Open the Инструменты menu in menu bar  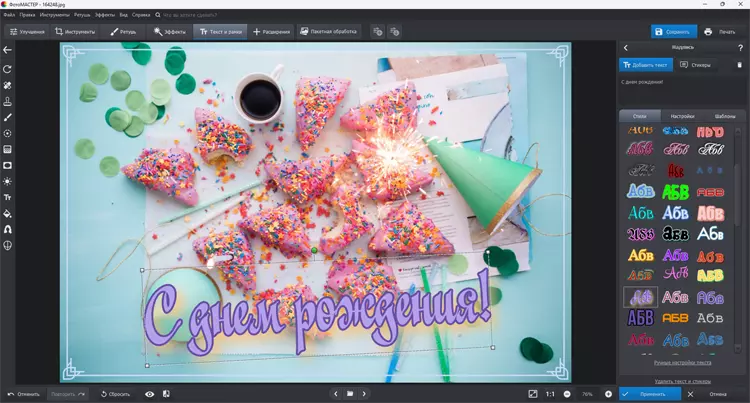55,15
